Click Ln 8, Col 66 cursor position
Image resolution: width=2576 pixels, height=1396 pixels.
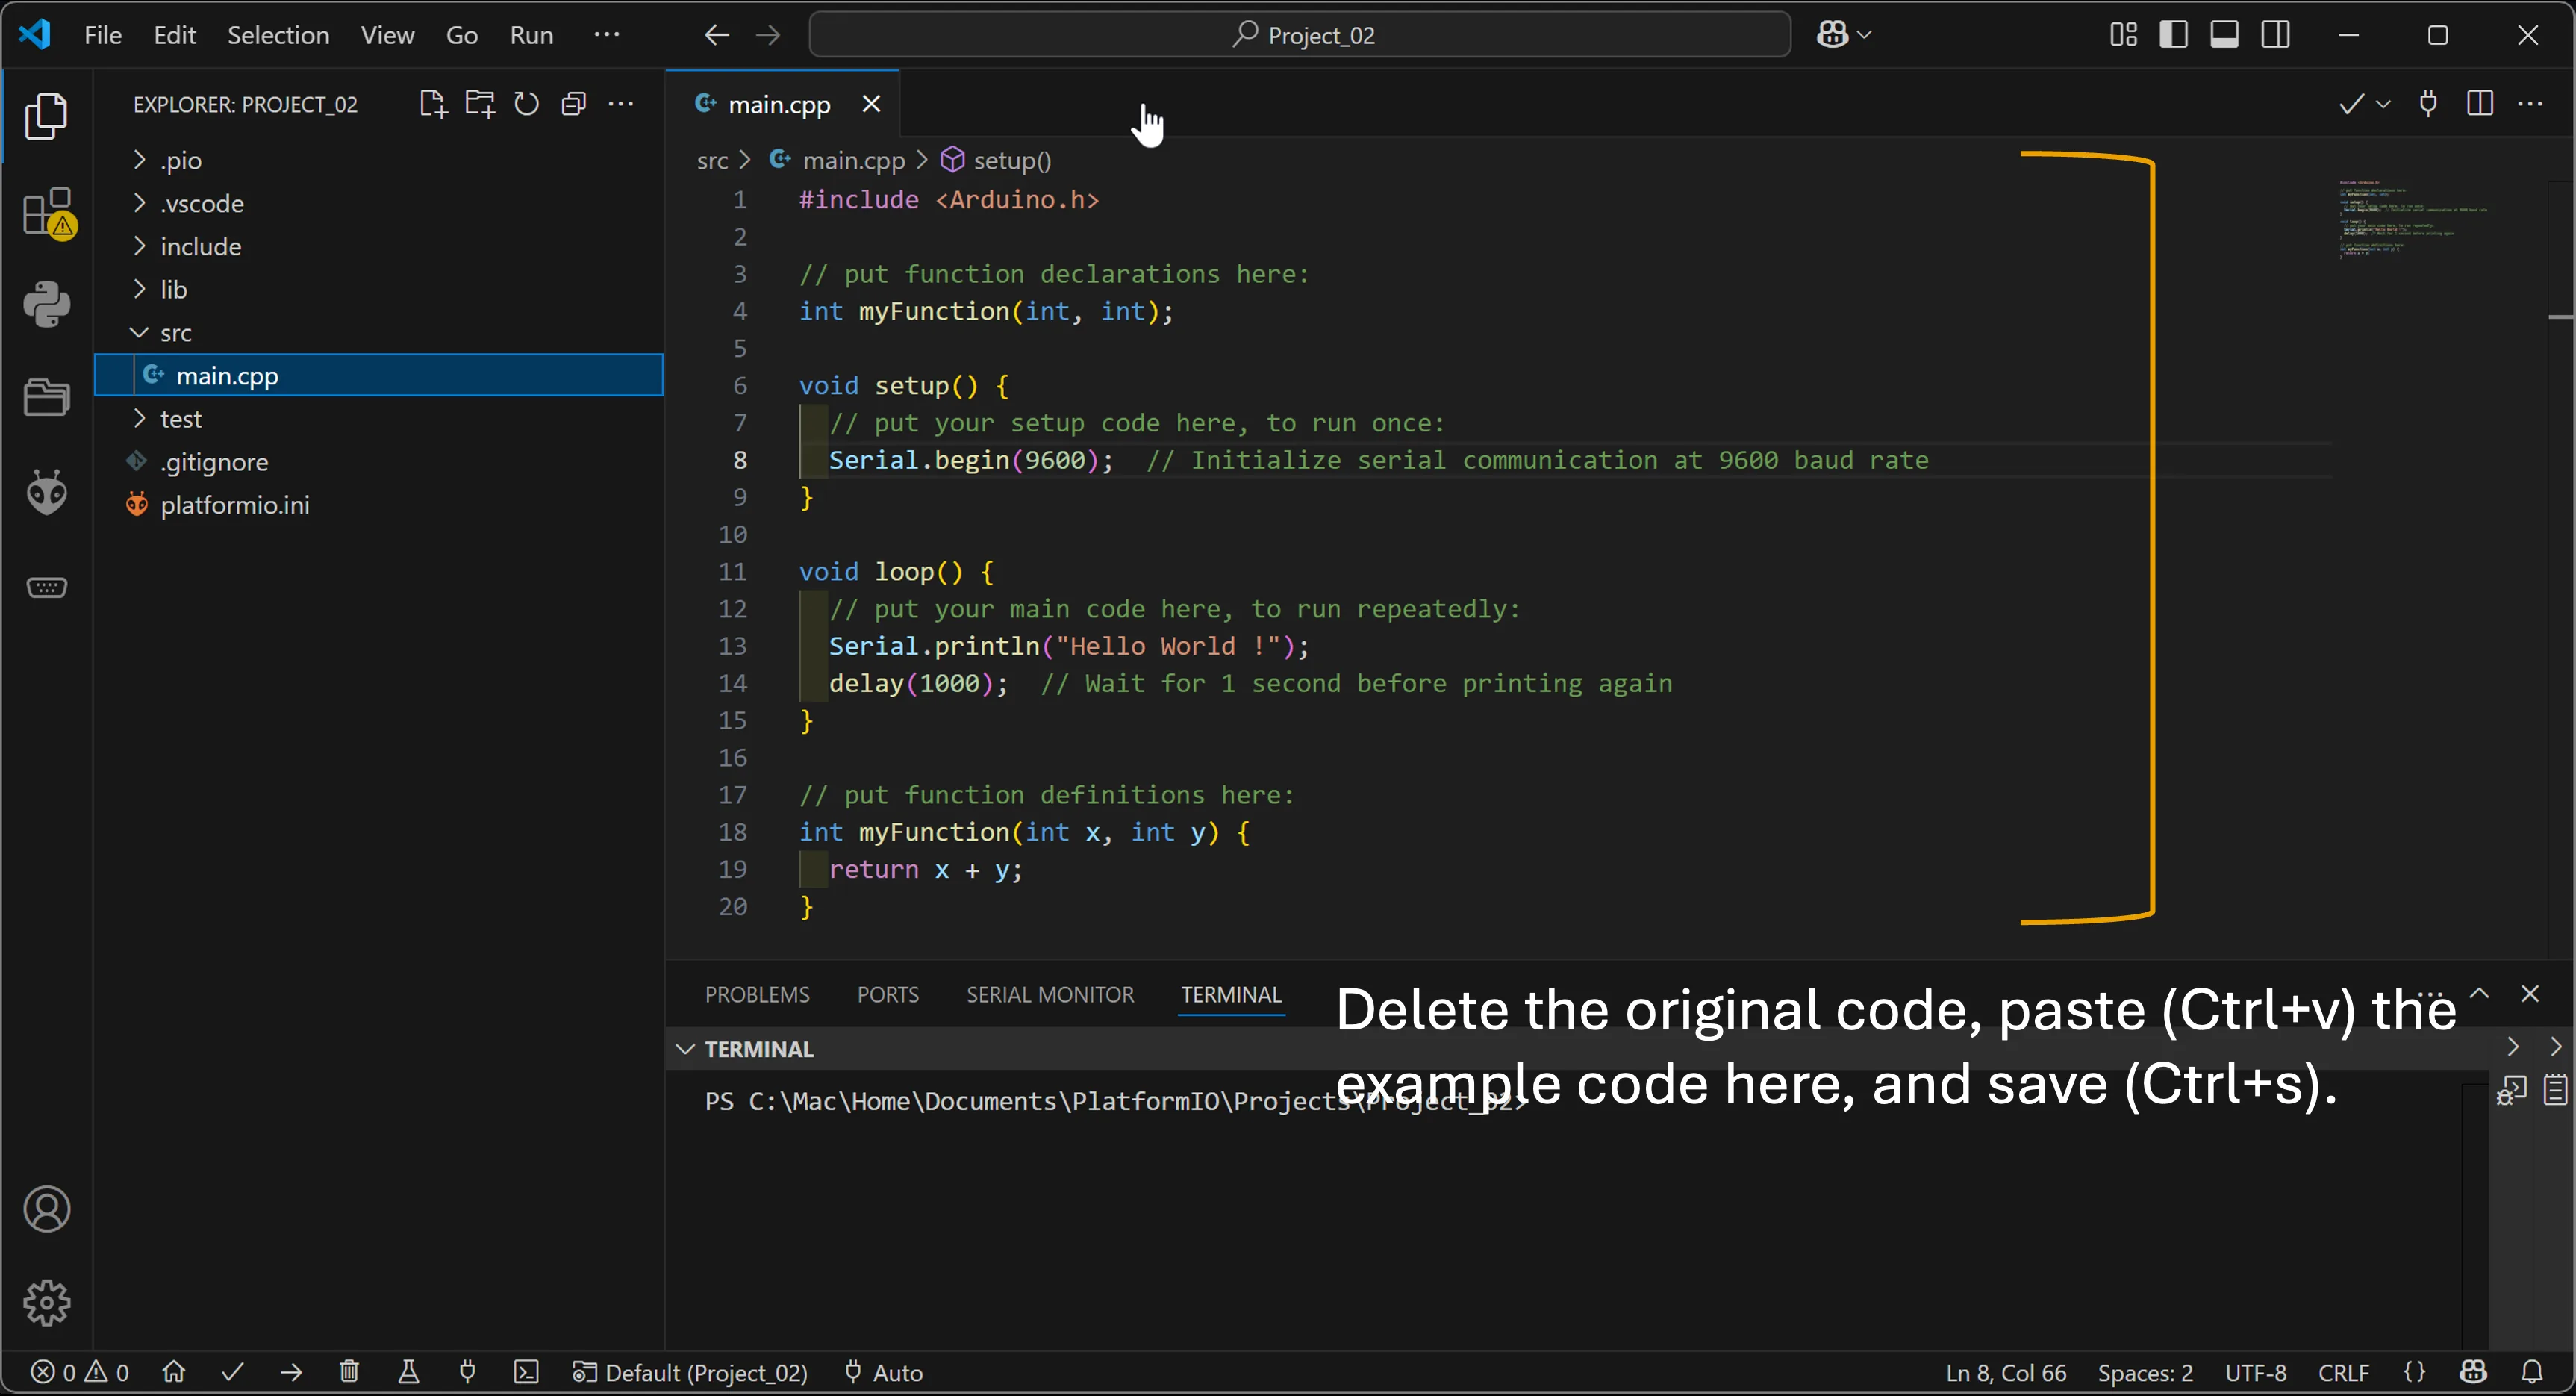tap(2006, 1372)
